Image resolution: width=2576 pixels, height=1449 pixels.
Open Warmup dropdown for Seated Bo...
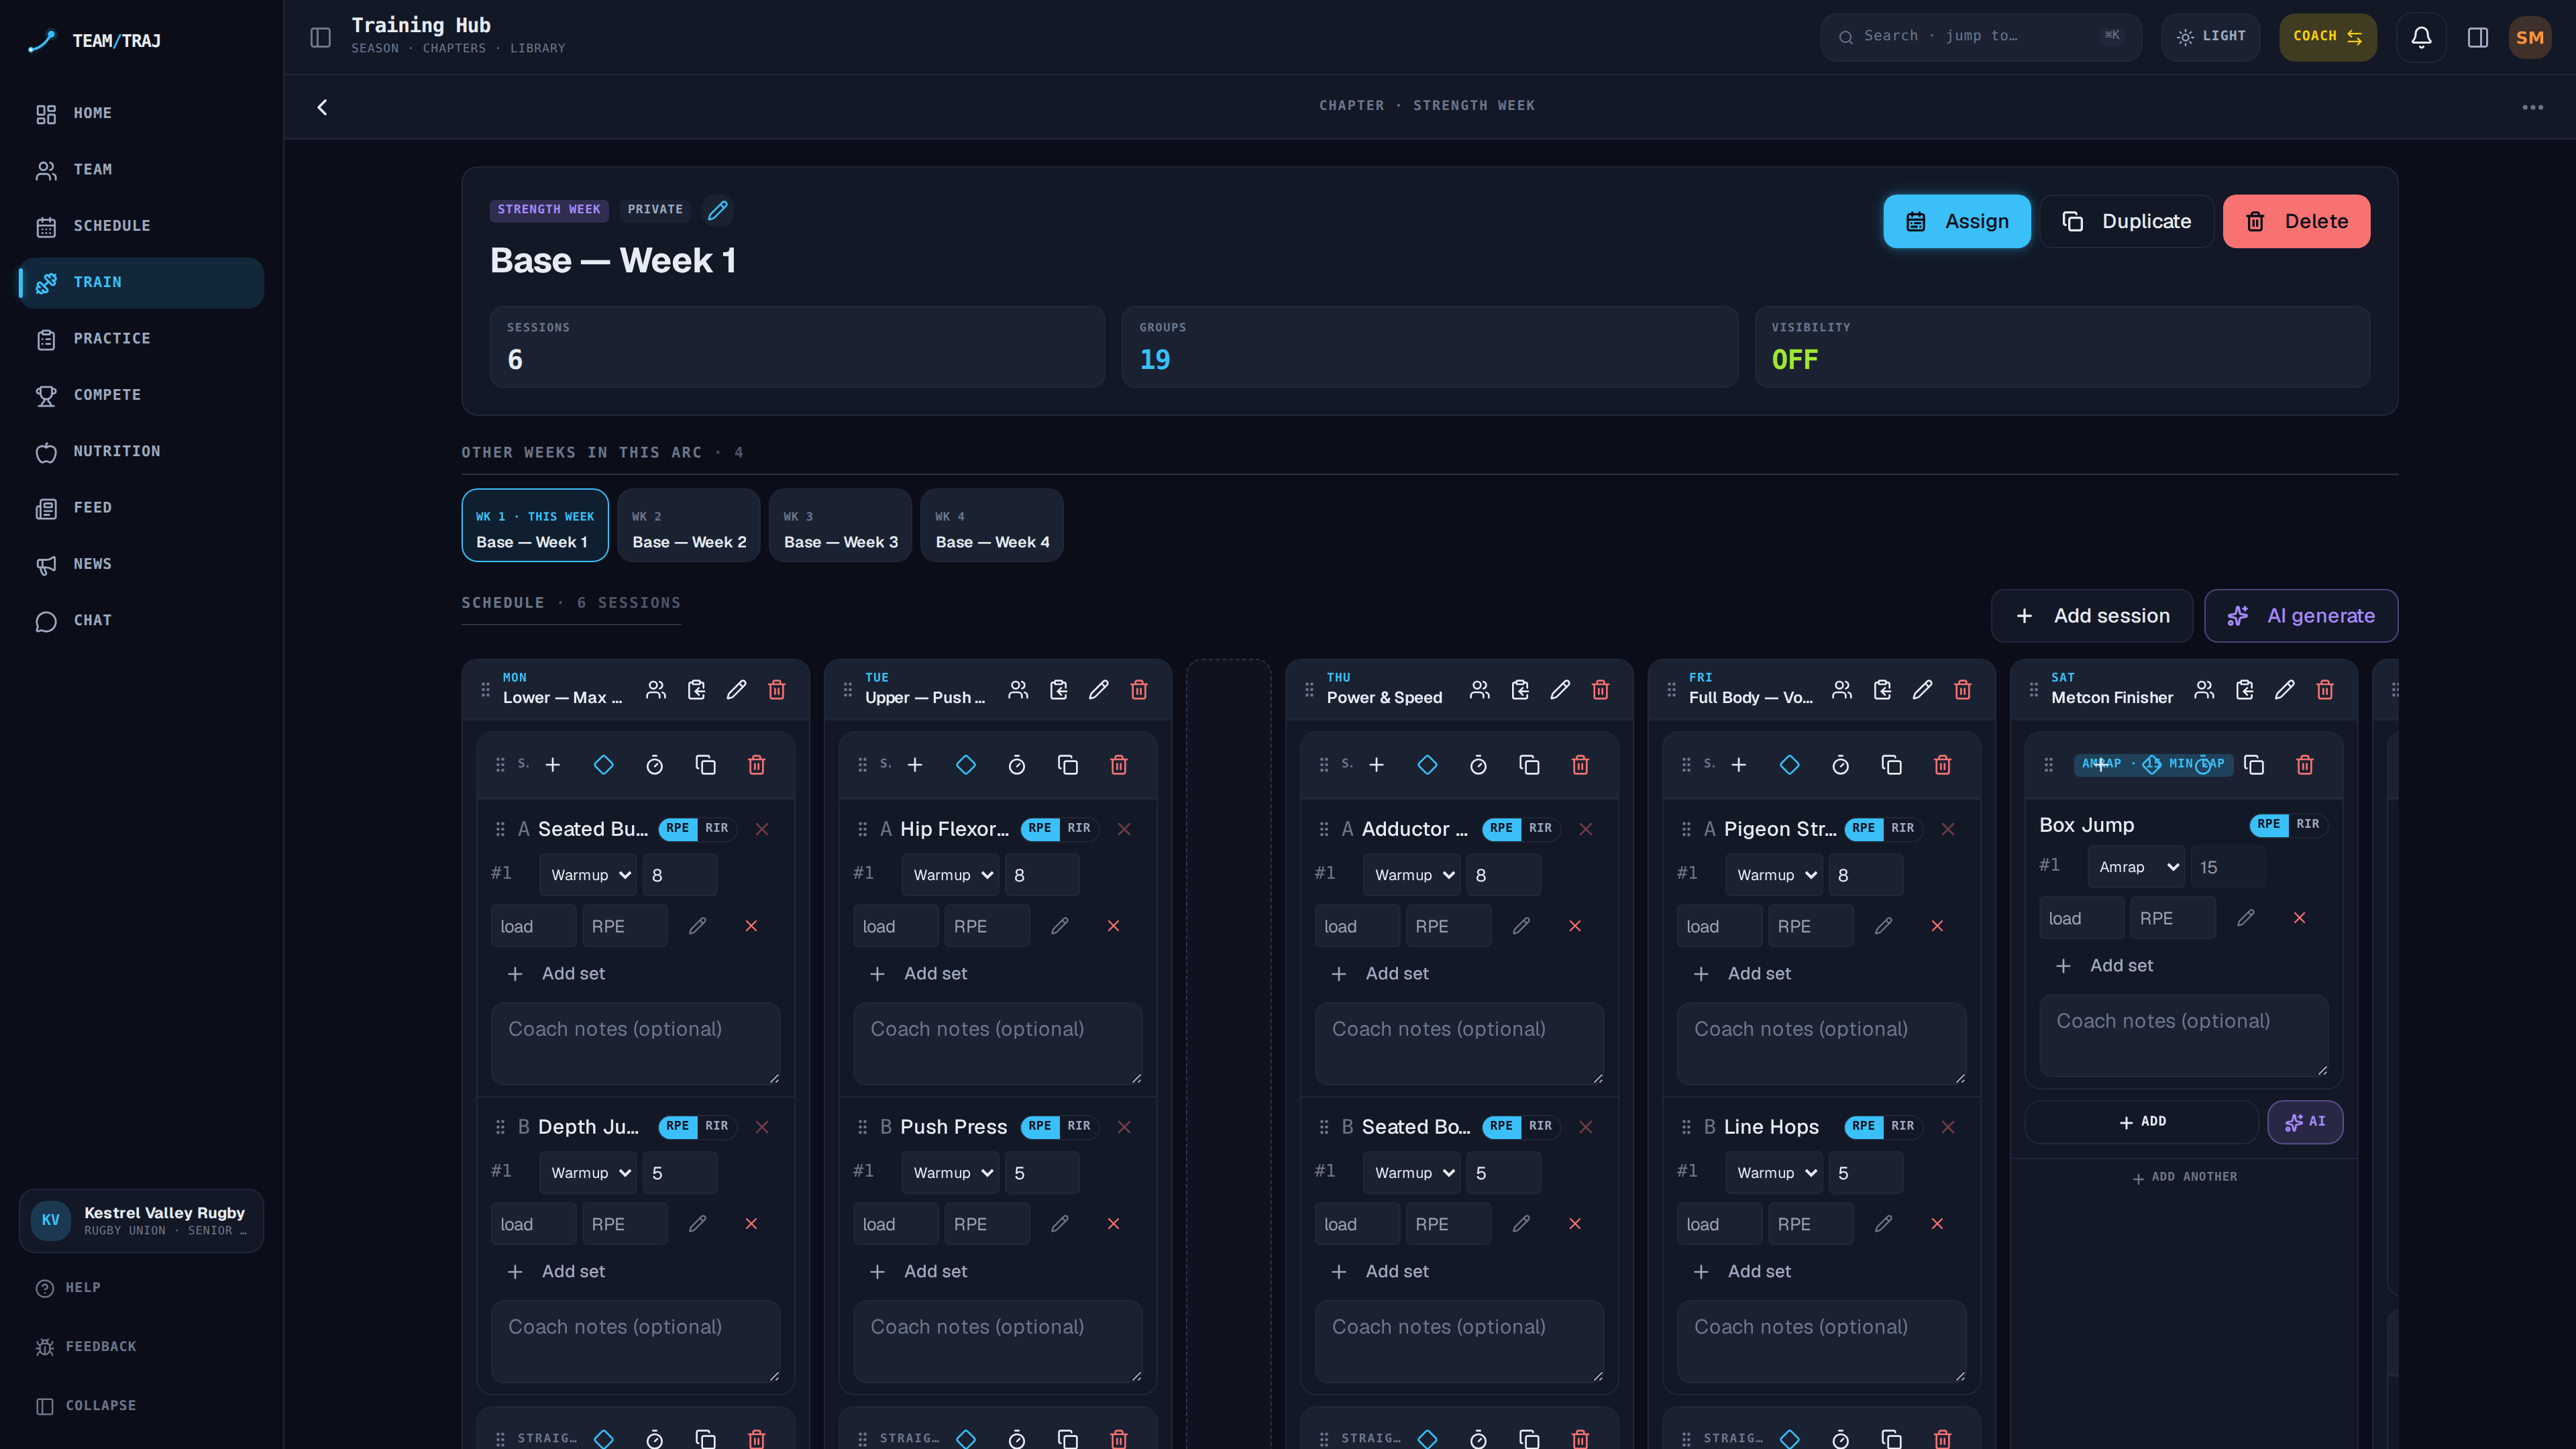click(x=1412, y=1173)
